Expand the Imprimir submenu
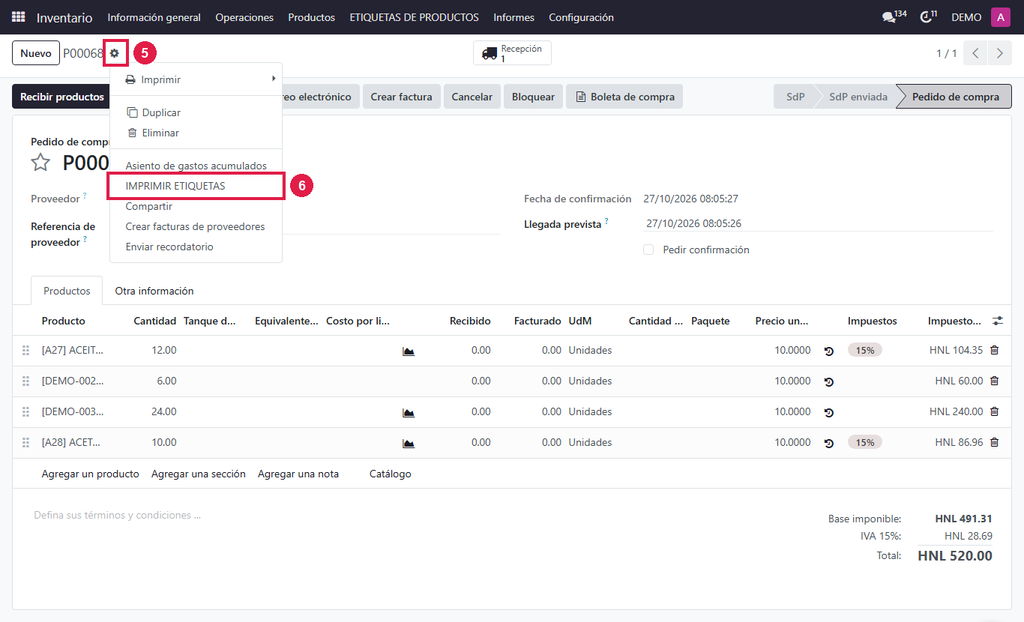This screenshot has height=622, width=1024. (x=196, y=79)
